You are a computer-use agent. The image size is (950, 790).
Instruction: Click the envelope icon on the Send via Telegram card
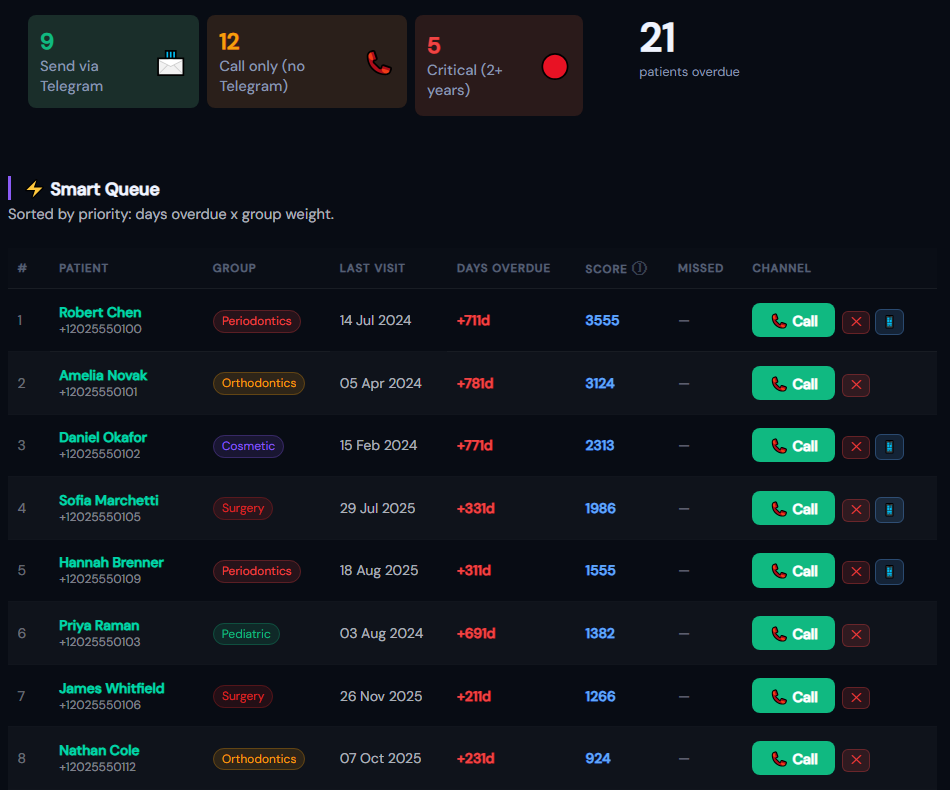pos(171,63)
